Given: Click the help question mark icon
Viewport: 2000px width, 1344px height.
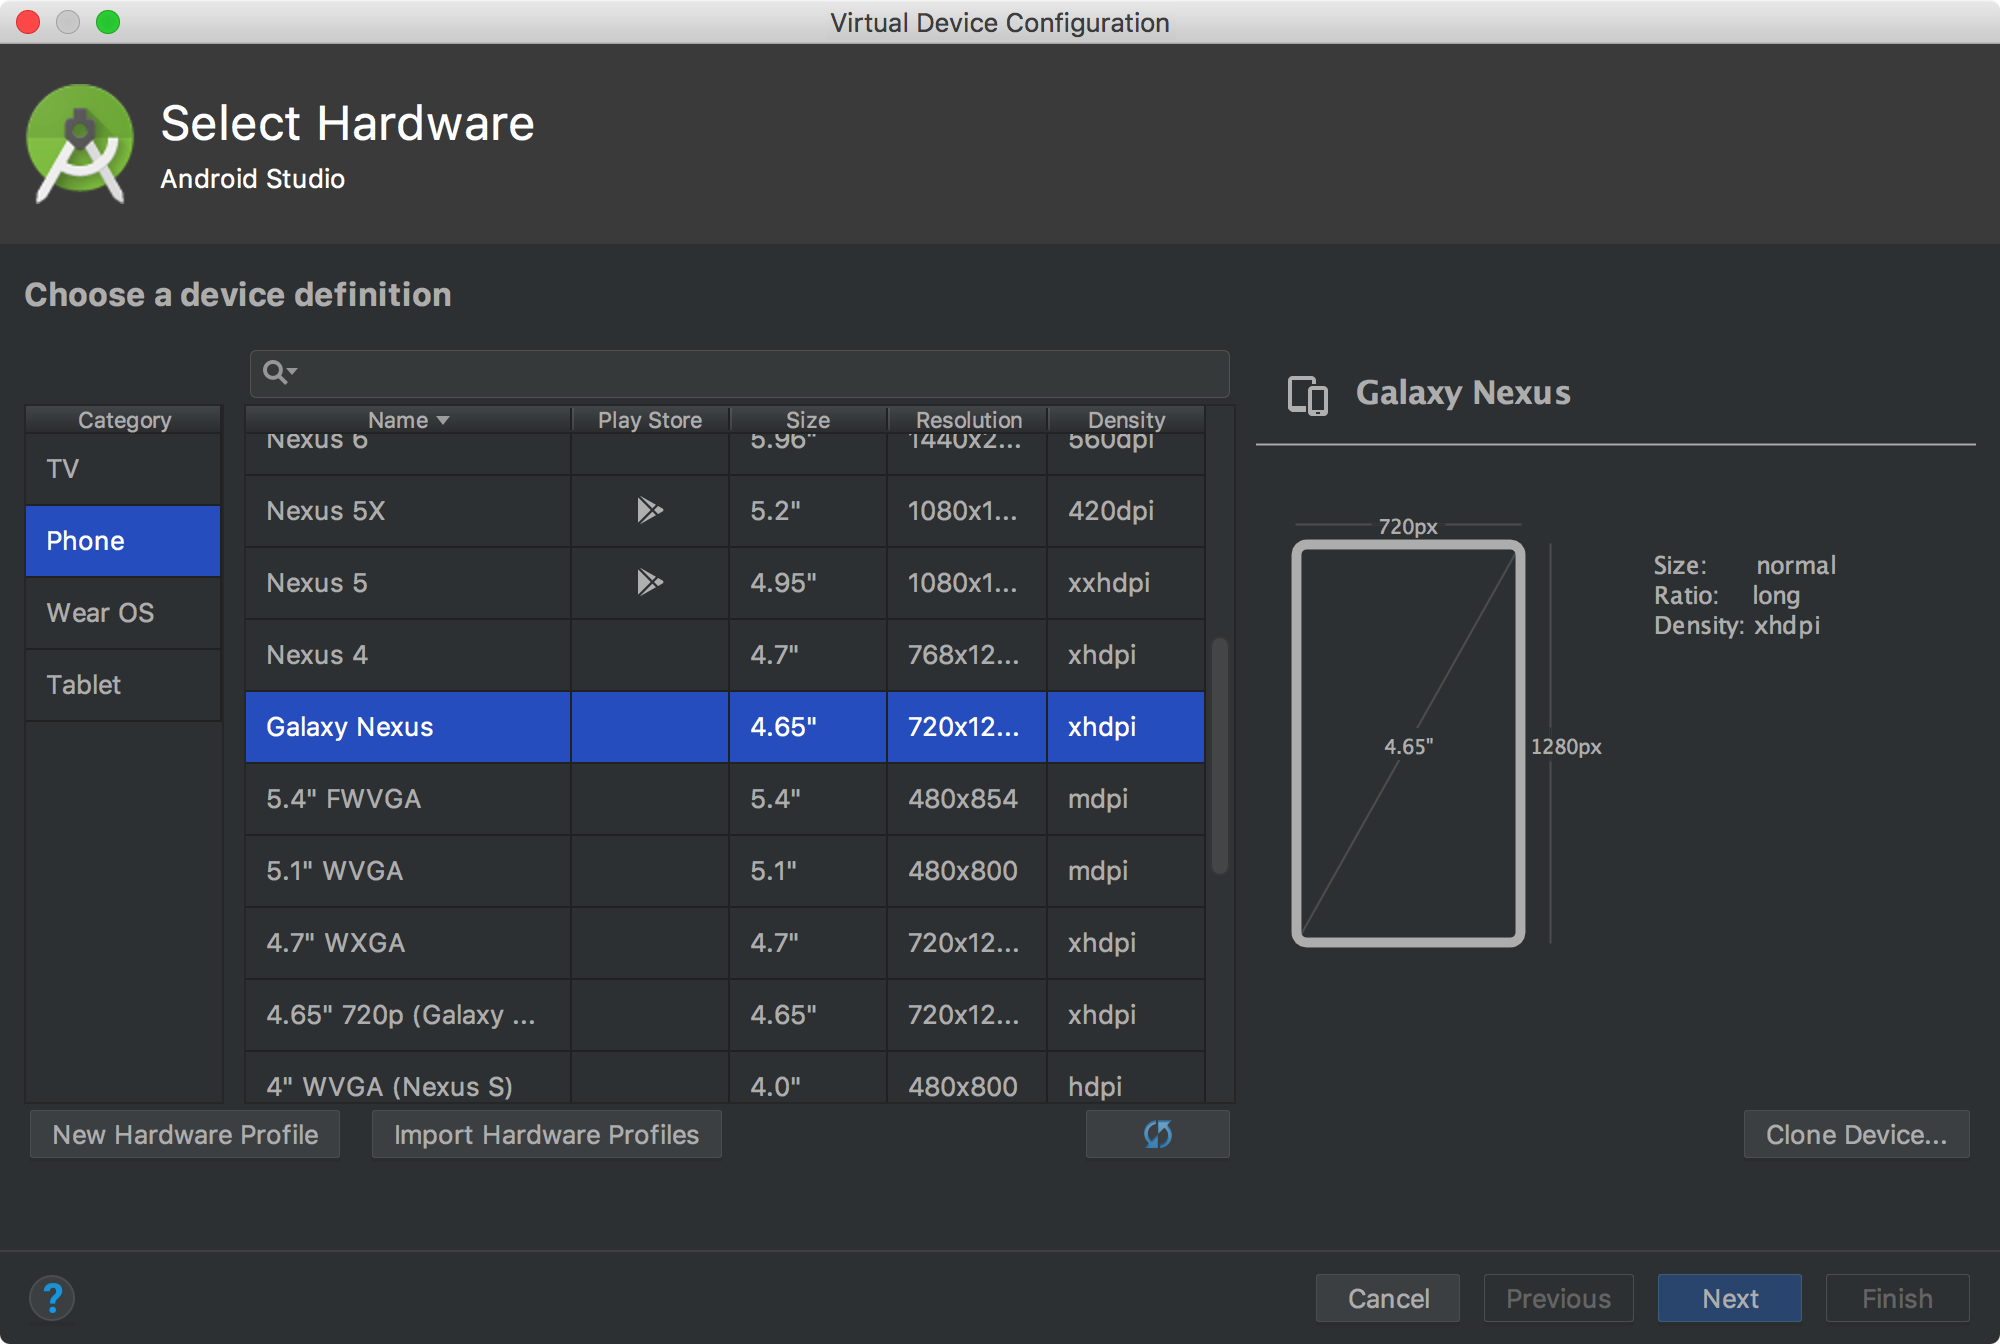Looking at the screenshot, I should coord(52,1298).
